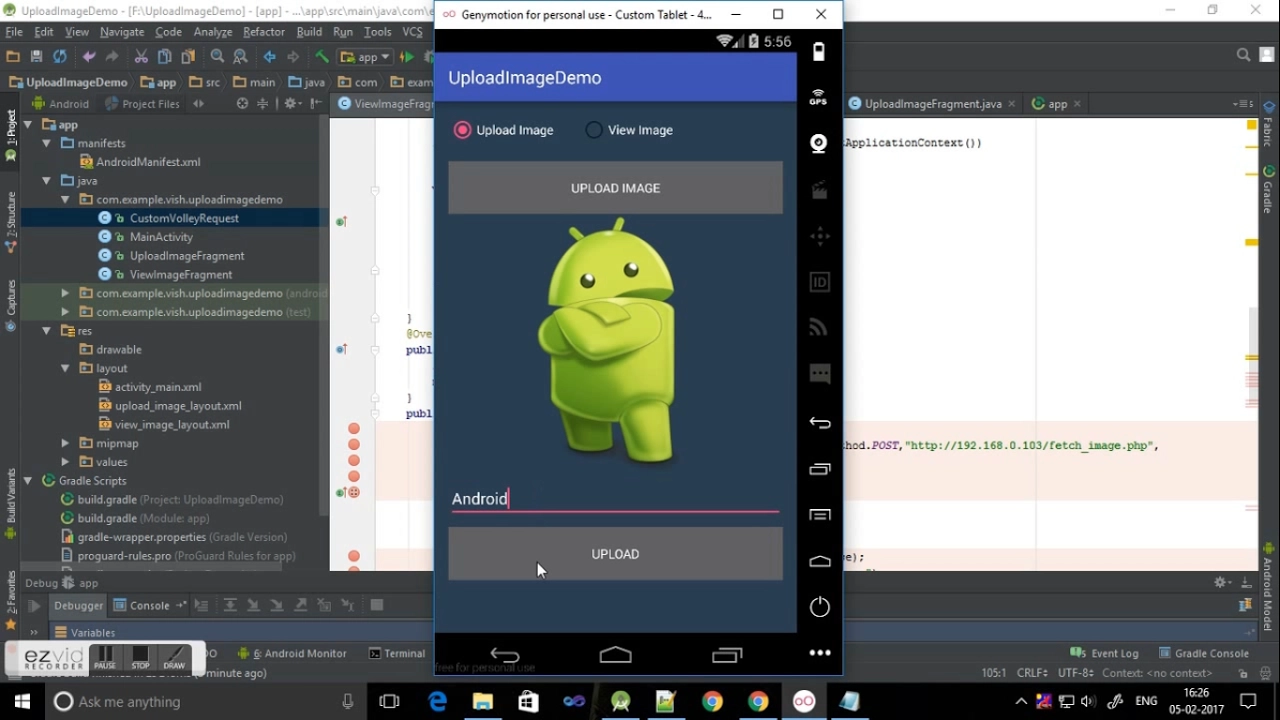This screenshot has height=720, width=1280.
Task: Click the collapse all icon in Project panel
Action: (x=263, y=103)
